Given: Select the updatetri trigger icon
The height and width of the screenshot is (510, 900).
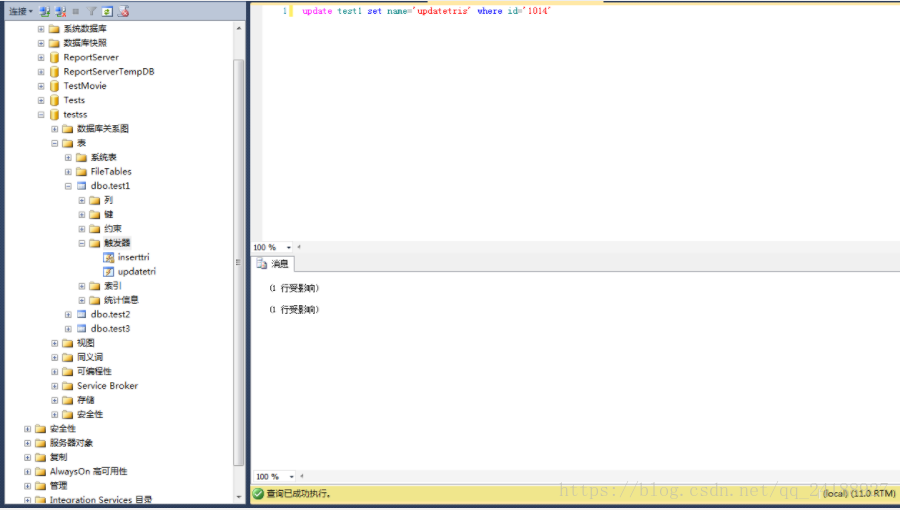Looking at the screenshot, I should 108,272.
